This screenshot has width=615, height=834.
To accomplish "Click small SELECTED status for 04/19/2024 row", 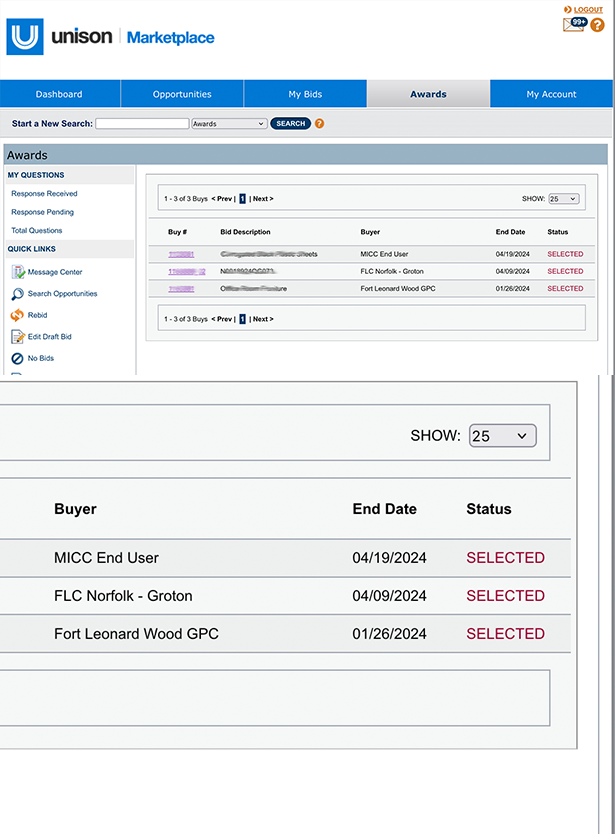I will pos(565,254).
